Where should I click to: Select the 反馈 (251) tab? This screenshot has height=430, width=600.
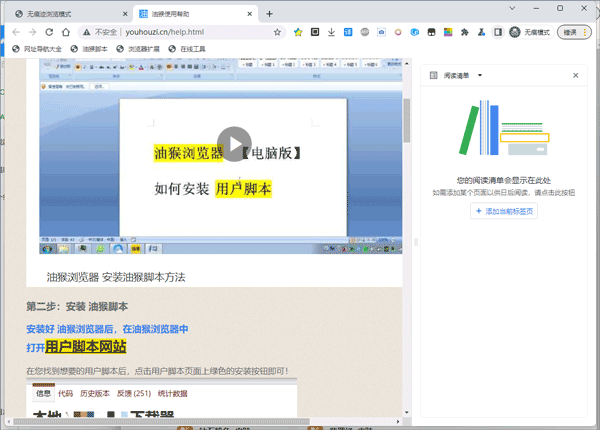click(x=134, y=394)
